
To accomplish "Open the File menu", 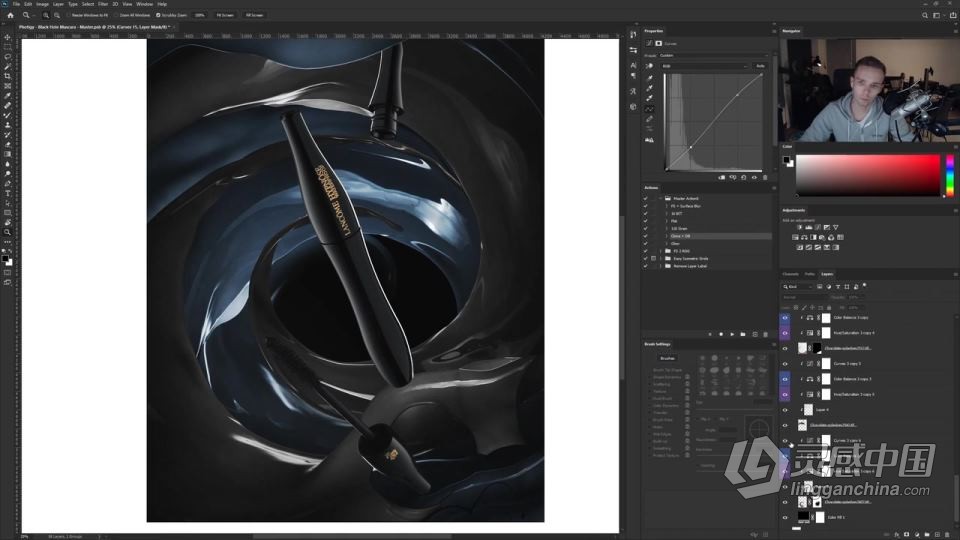I will 17,4.
